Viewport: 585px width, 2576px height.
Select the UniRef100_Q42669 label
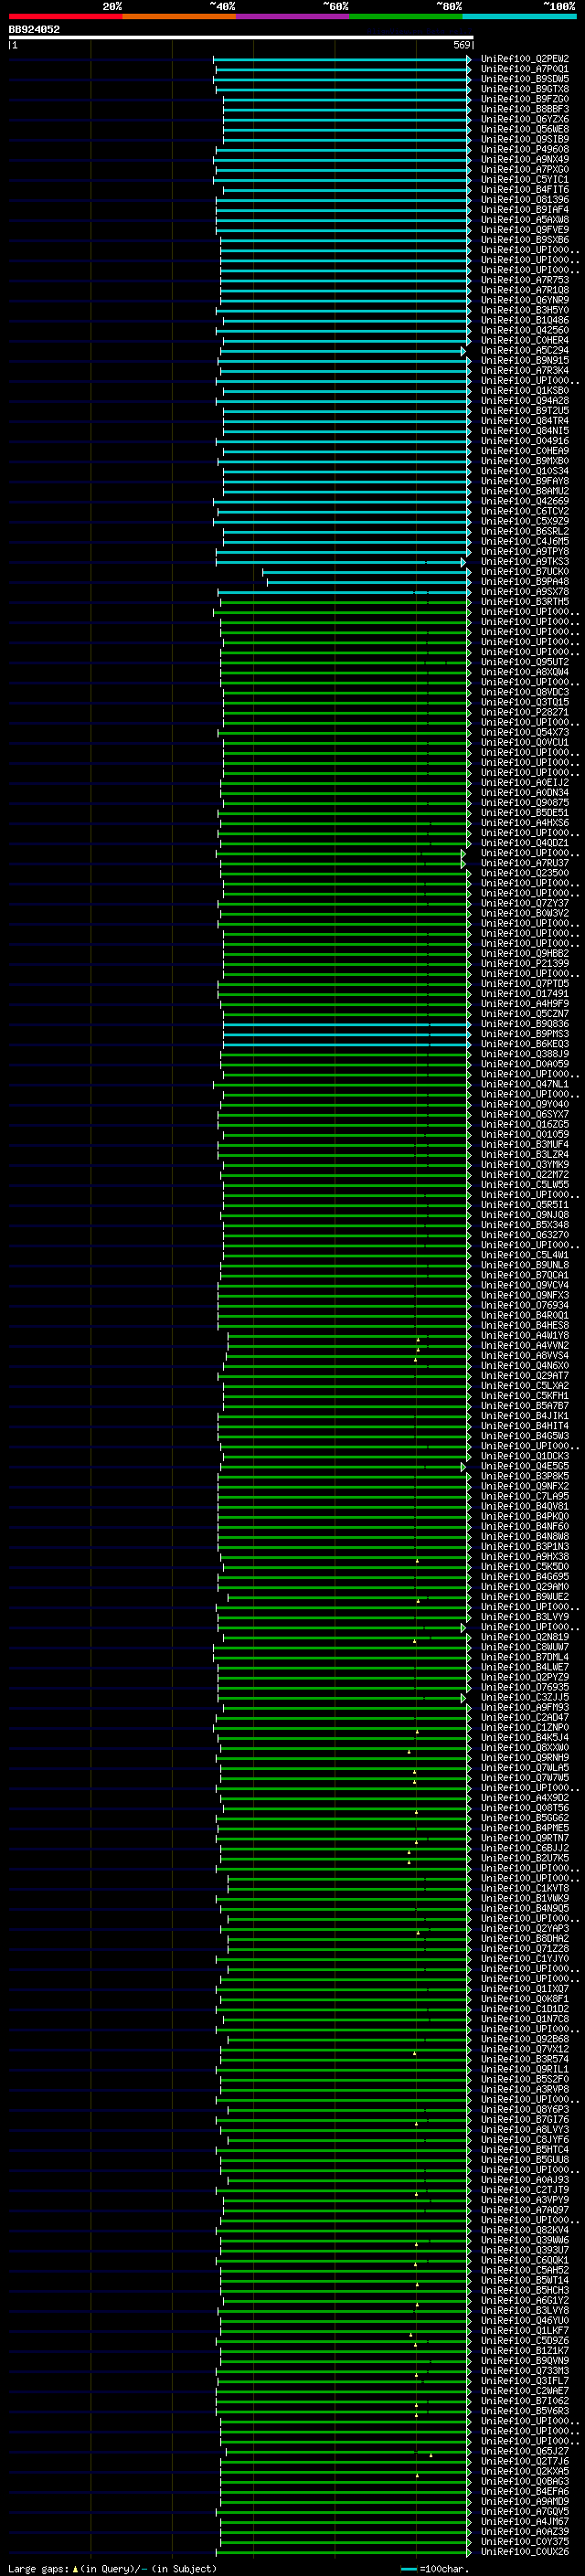pos(524,501)
